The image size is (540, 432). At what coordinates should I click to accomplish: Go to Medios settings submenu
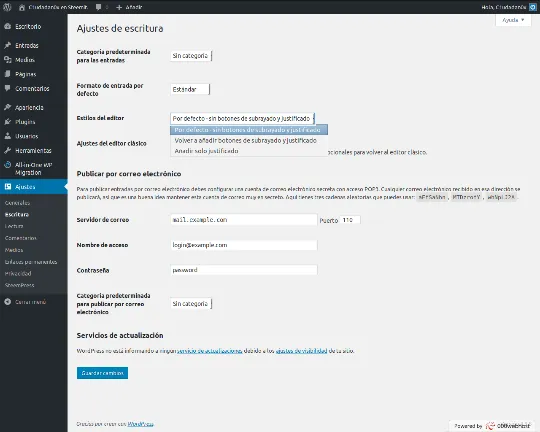tap(14, 250)
